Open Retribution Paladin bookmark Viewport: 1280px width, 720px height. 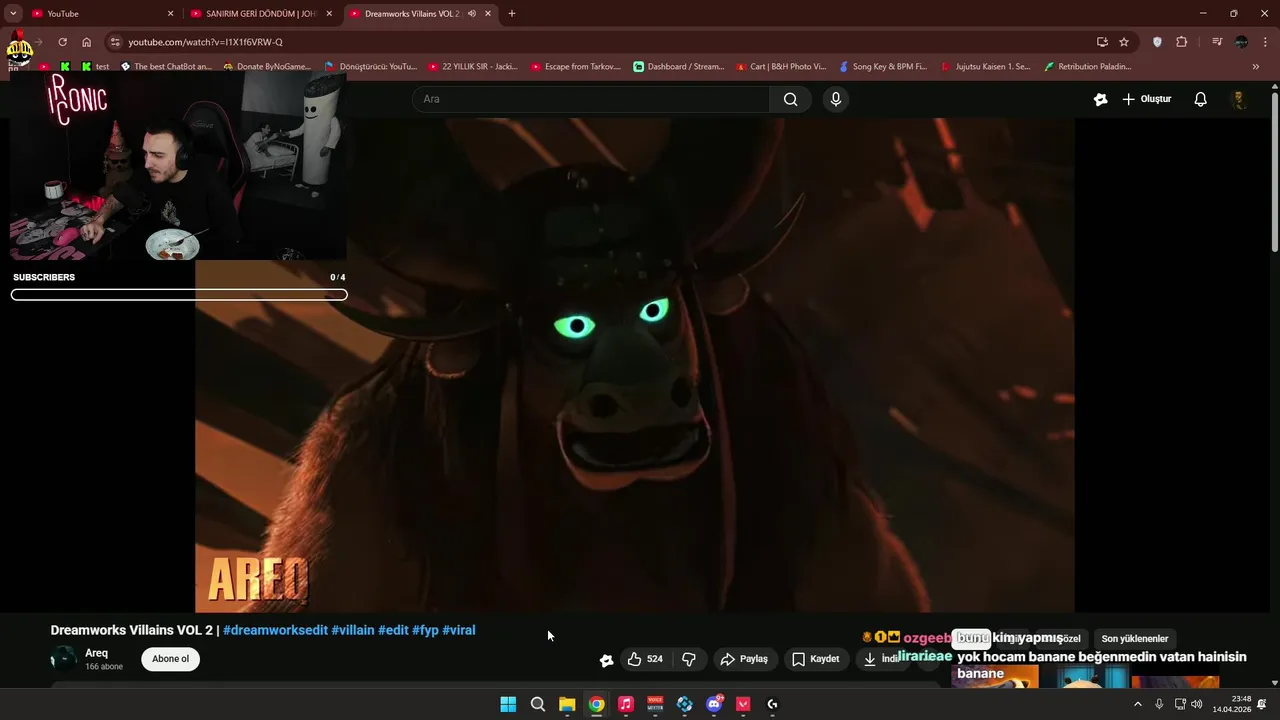1088,67
